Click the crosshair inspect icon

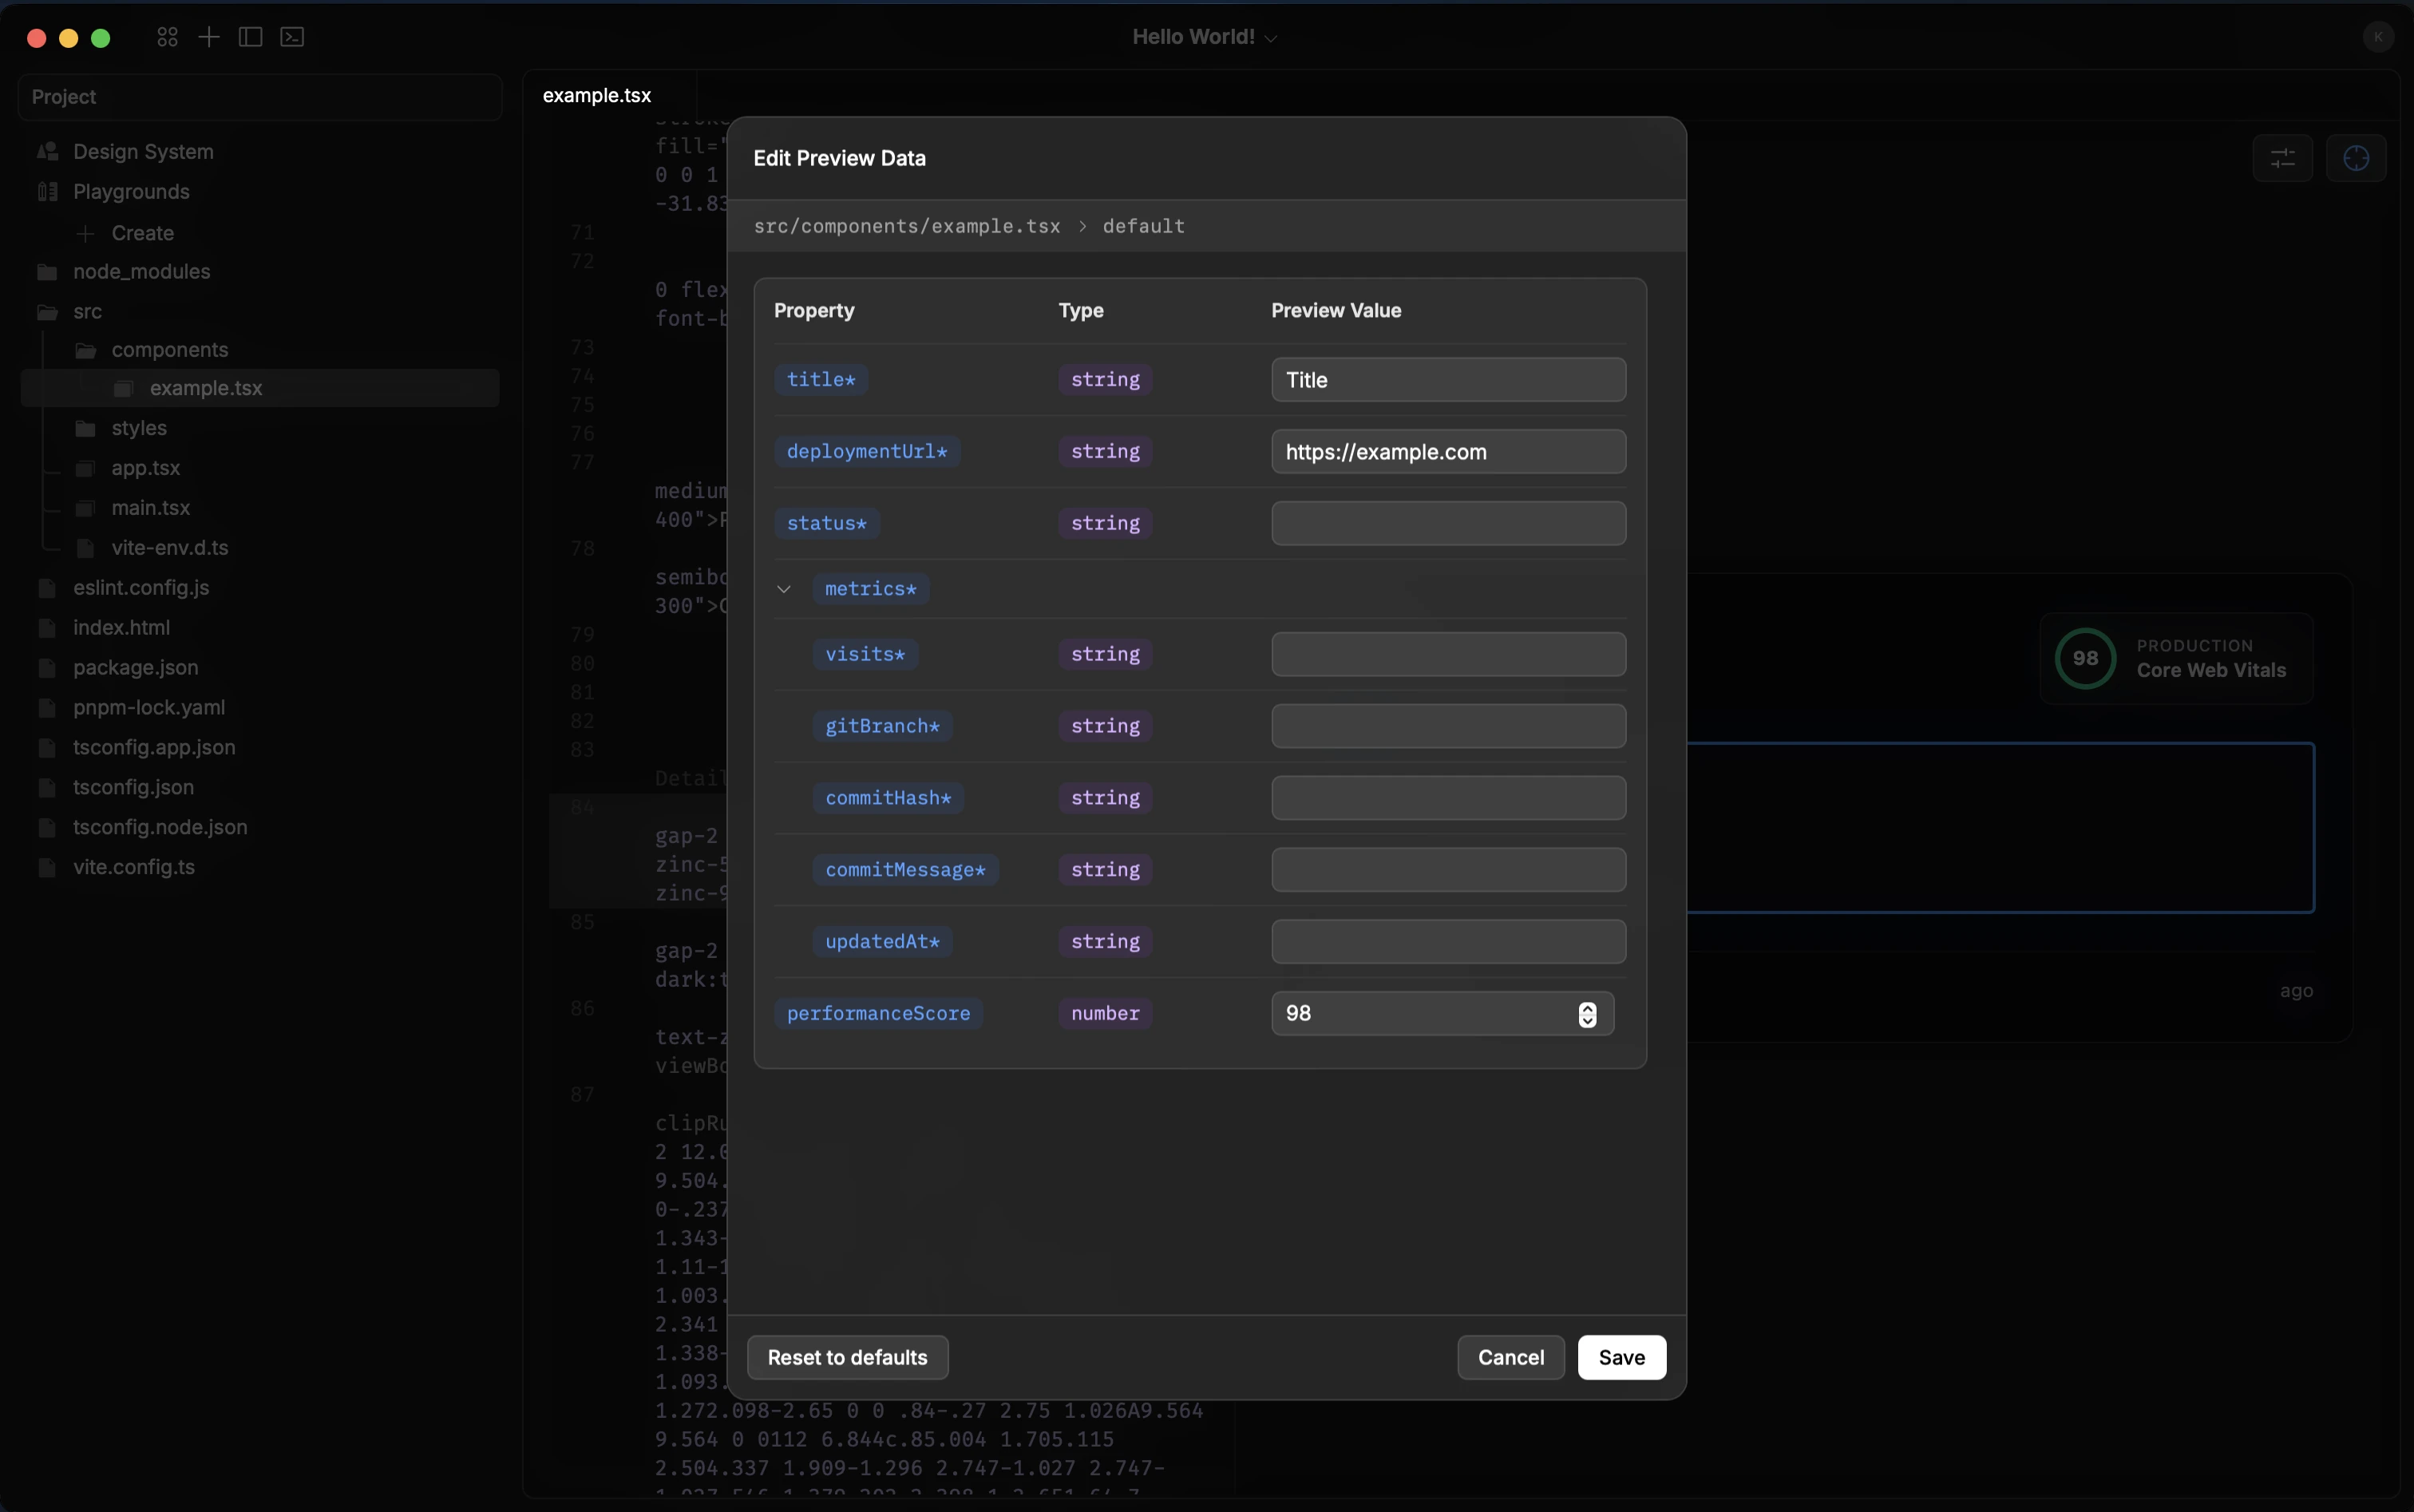2356,158
